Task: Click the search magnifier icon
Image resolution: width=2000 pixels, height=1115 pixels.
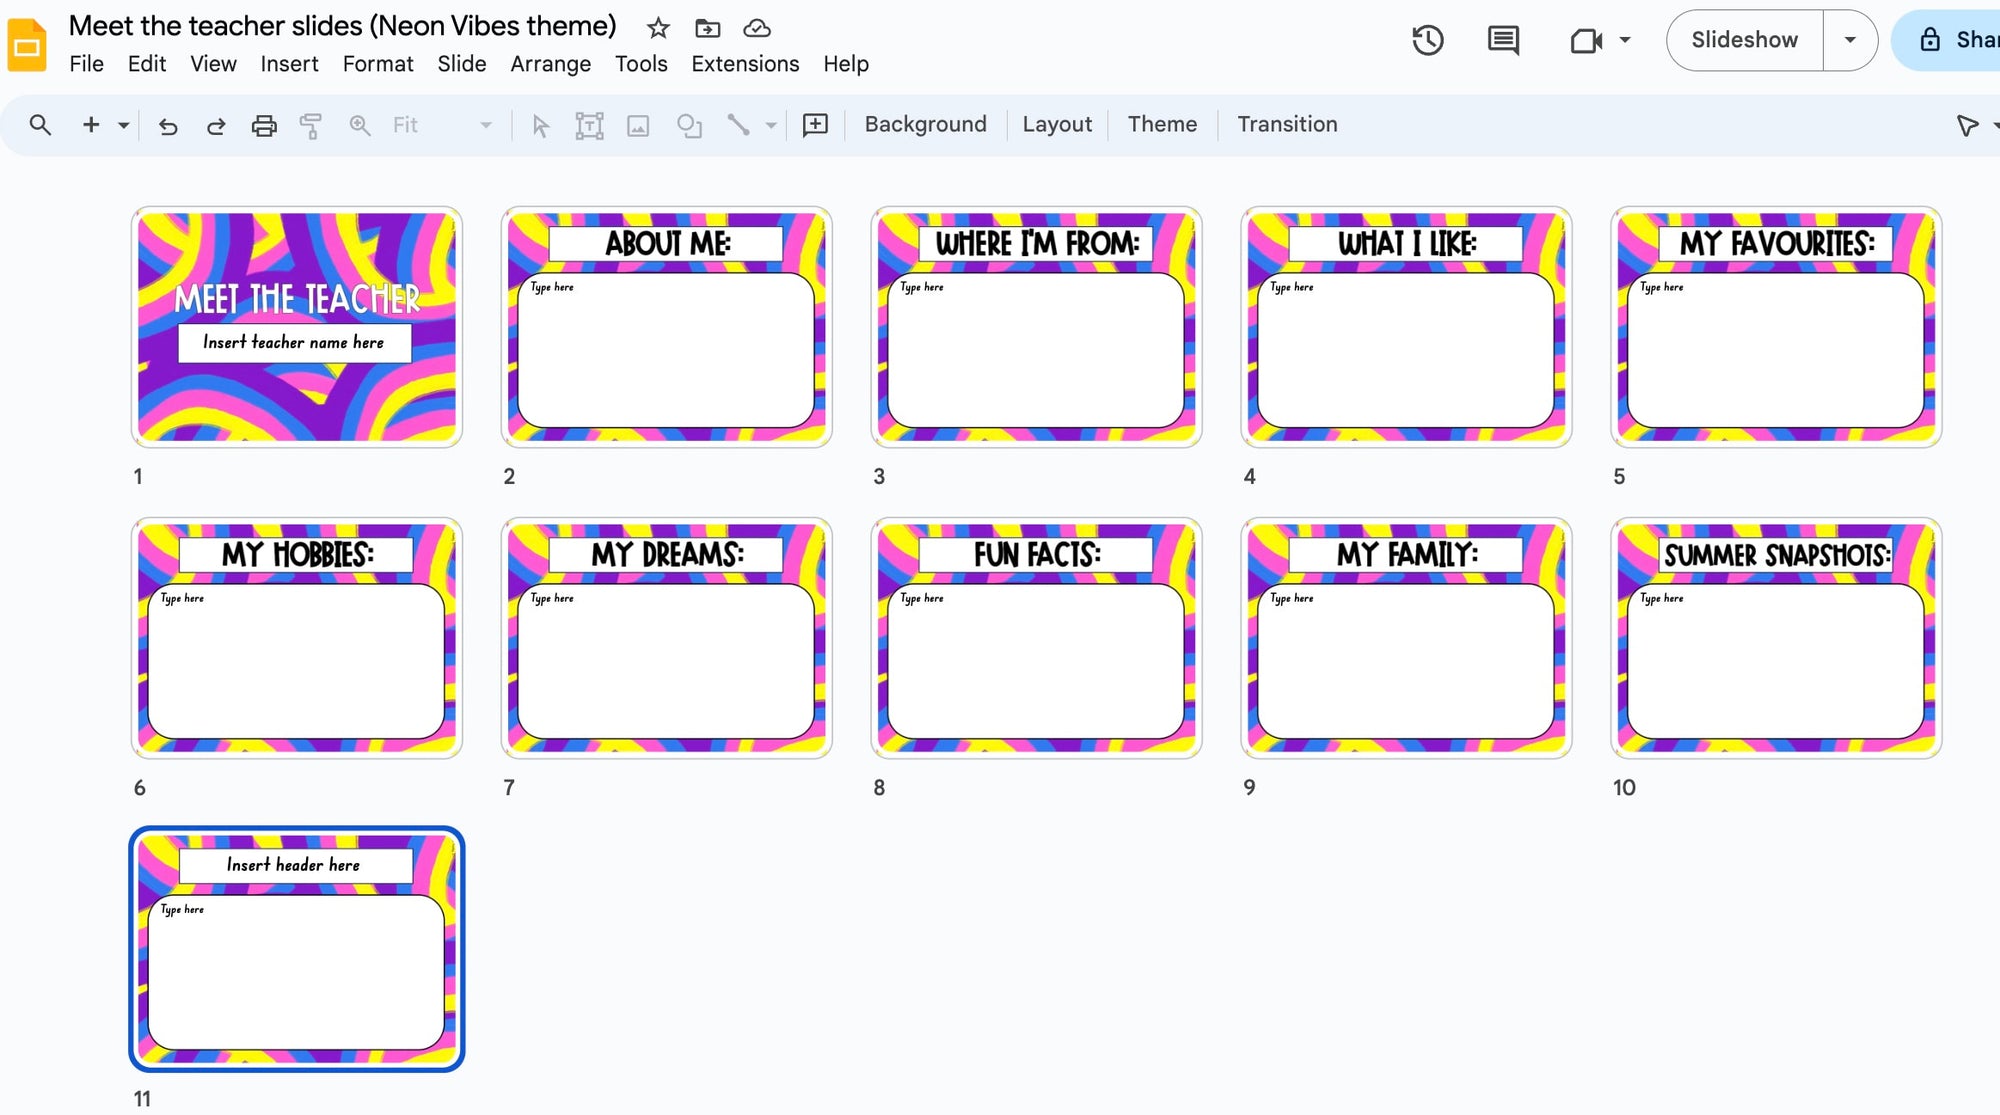Action: (36, 125)
